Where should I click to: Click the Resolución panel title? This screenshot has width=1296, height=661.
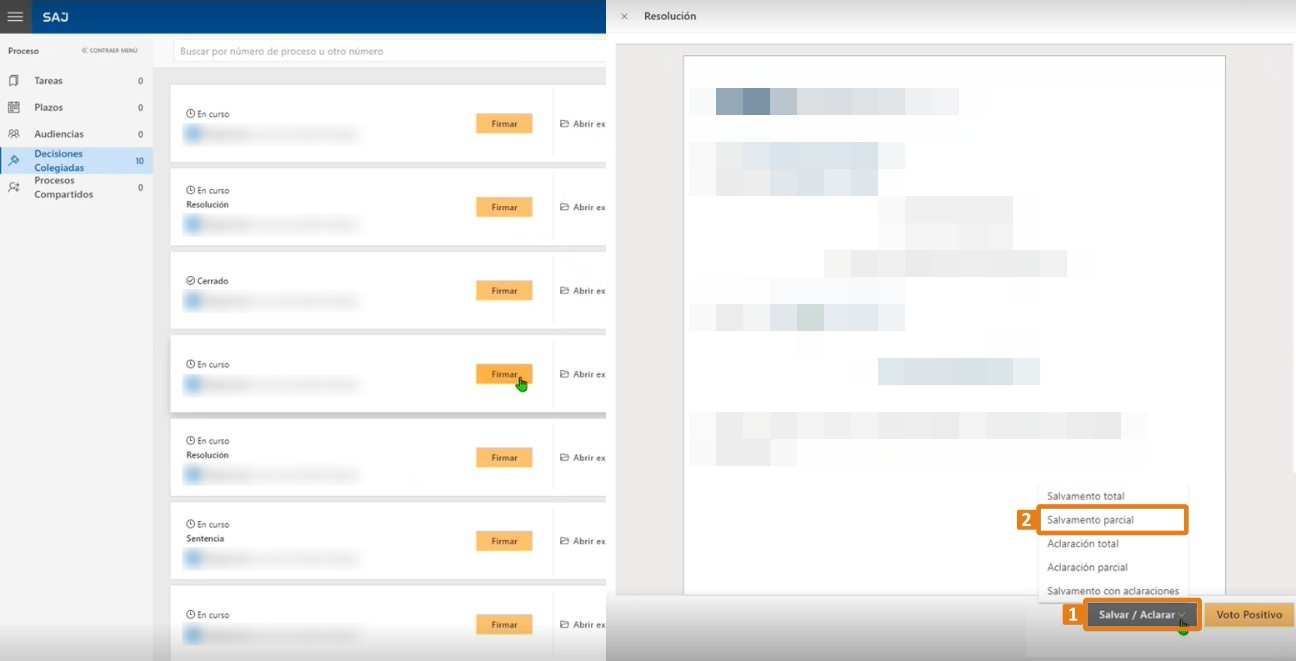tap(670, 16)
